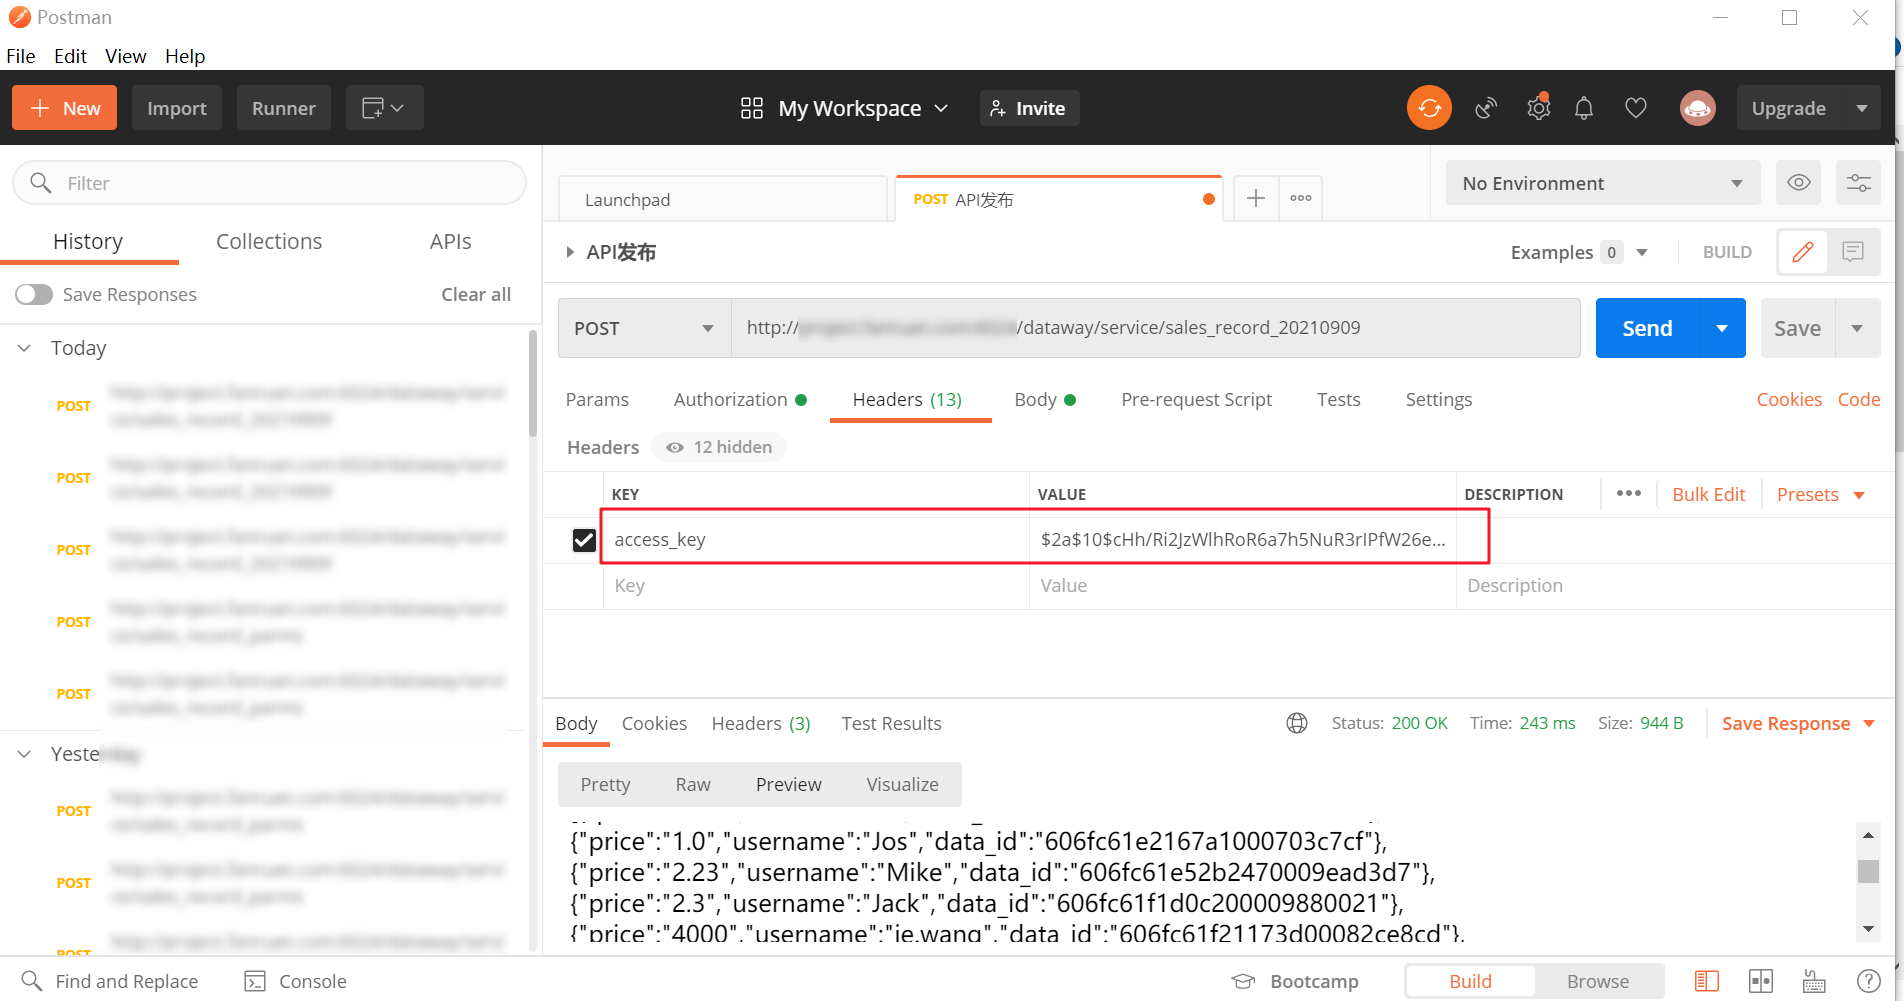Click the request URL field
Viewport: 1904px width, 1001px height.
point(1156,328)
